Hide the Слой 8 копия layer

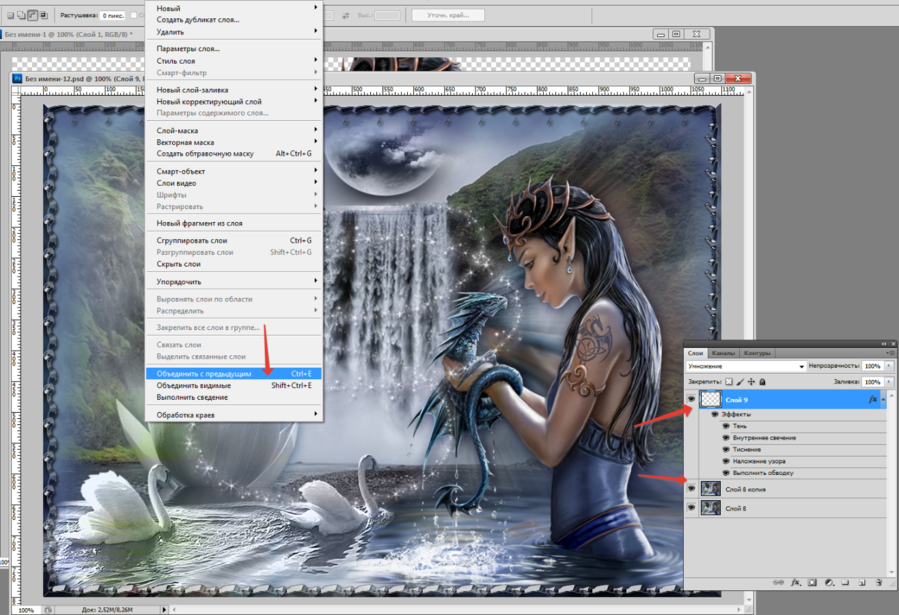[x=691, y=489]
